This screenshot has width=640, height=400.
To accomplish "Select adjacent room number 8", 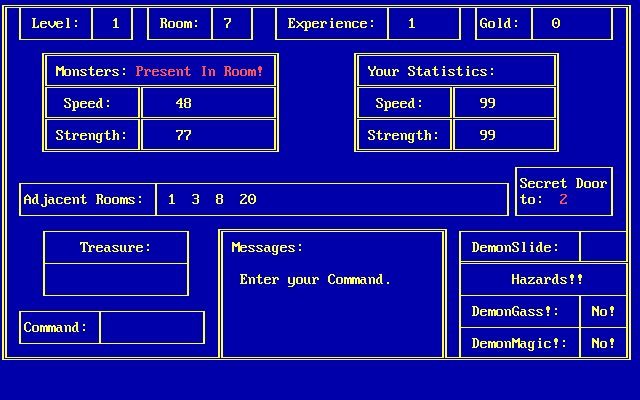I will 219,199.
